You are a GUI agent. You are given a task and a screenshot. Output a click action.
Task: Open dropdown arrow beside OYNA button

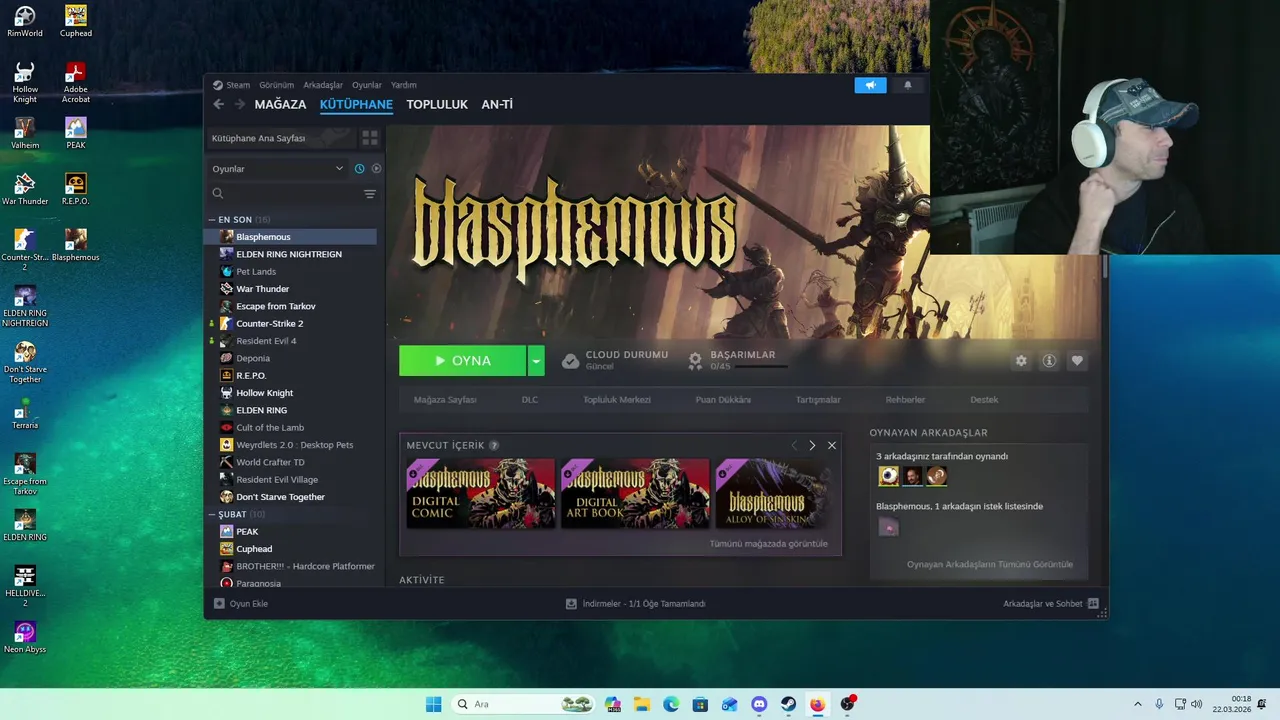[536, 361]
